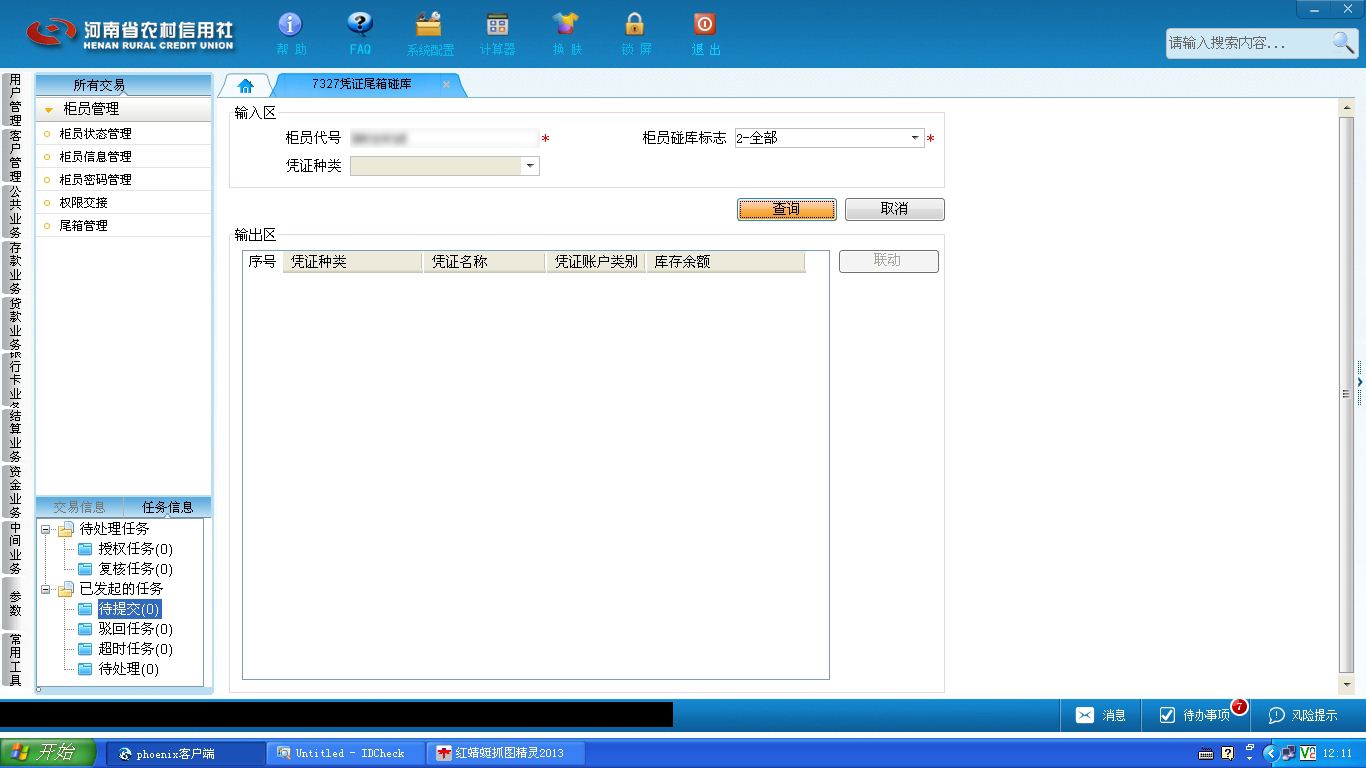
Task: Select the 驳回任务(0) tree item
Action: pyautogui.click(x=135, y=629)
